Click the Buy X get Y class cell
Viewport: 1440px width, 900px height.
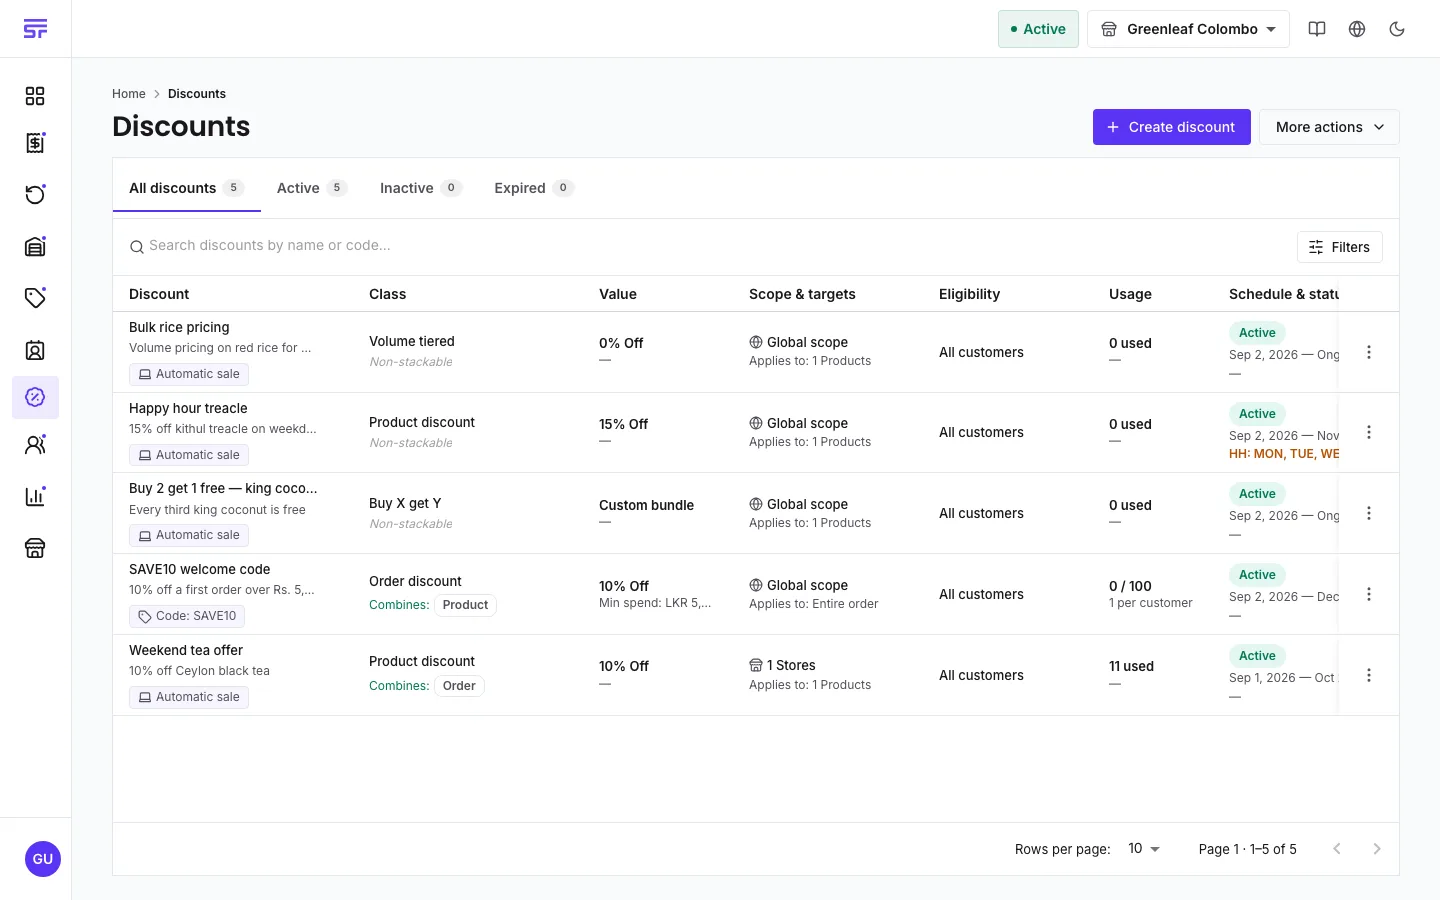pyautogui.click(x=405, y=503)
